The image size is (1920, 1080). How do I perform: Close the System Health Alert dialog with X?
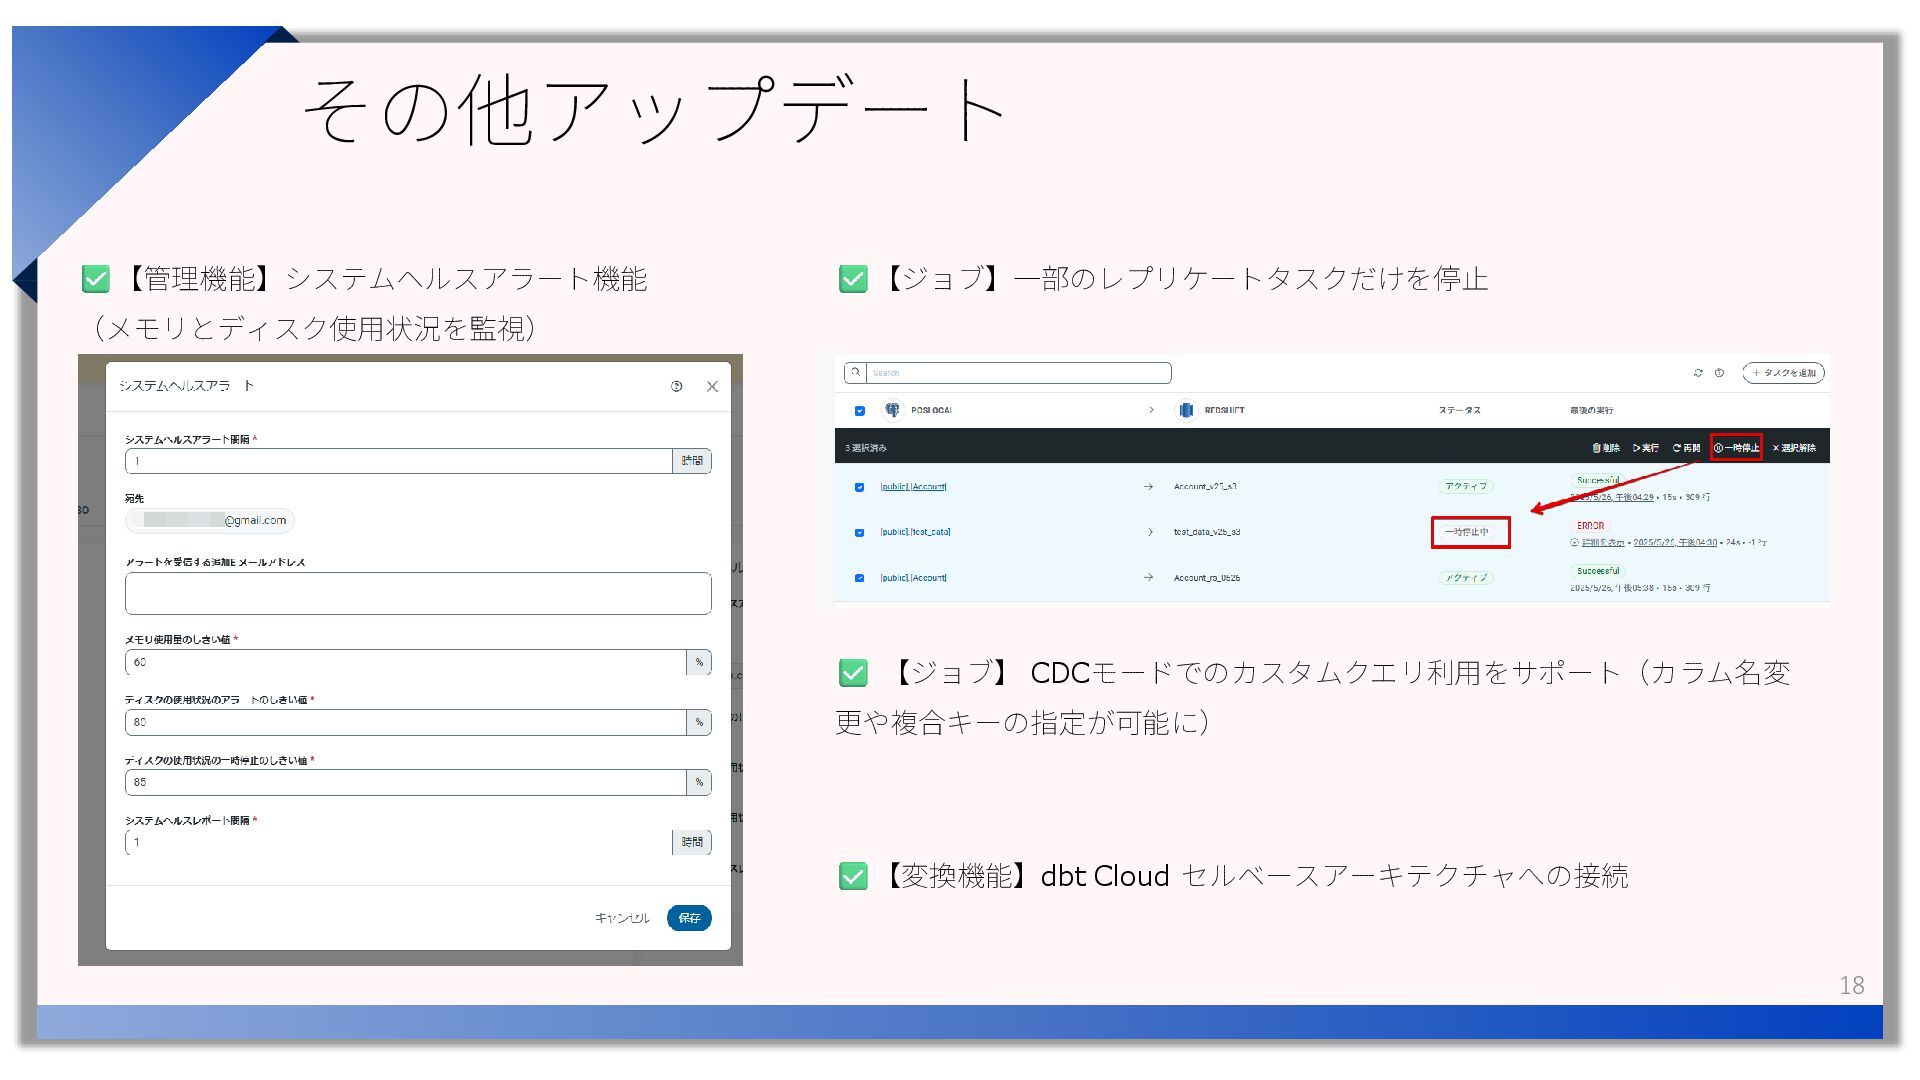(712, 386)
